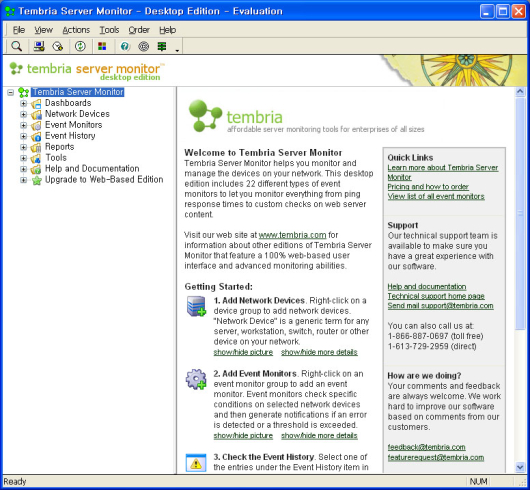The image size is (530, 490).
Task: Open the View menu
Action: pyautogui.click(x=44, y=30)
